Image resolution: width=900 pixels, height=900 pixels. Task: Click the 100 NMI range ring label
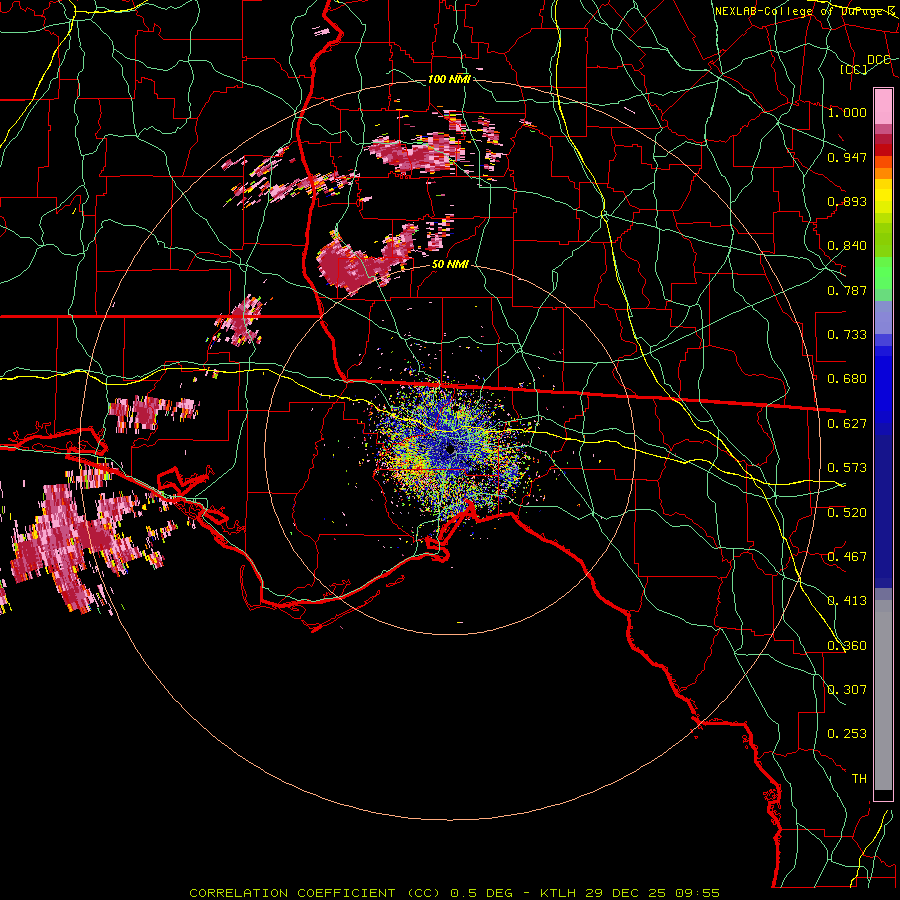coord(449,79)
